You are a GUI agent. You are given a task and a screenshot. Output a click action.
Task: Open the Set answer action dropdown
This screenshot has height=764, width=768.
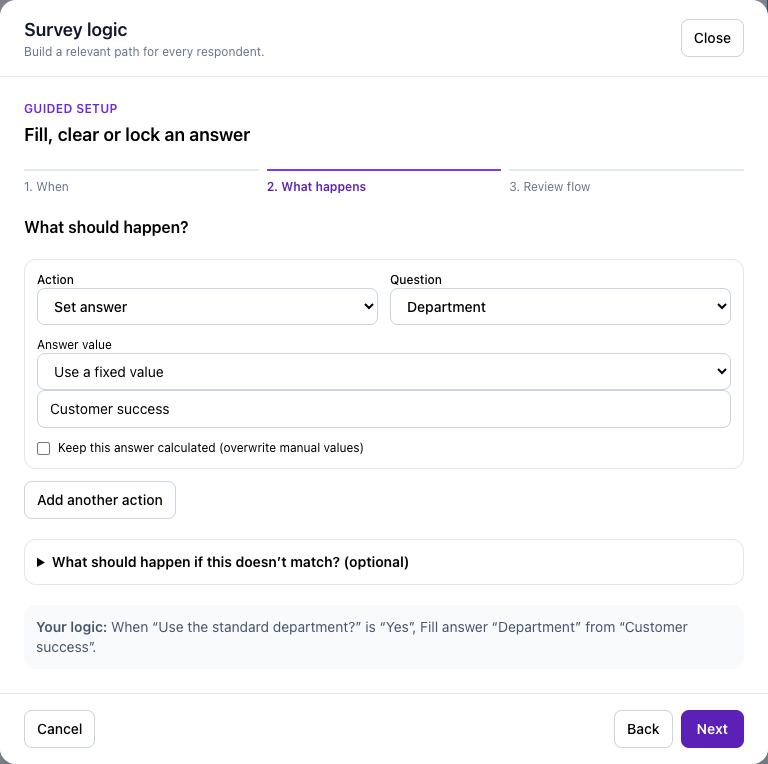(207, 307)
